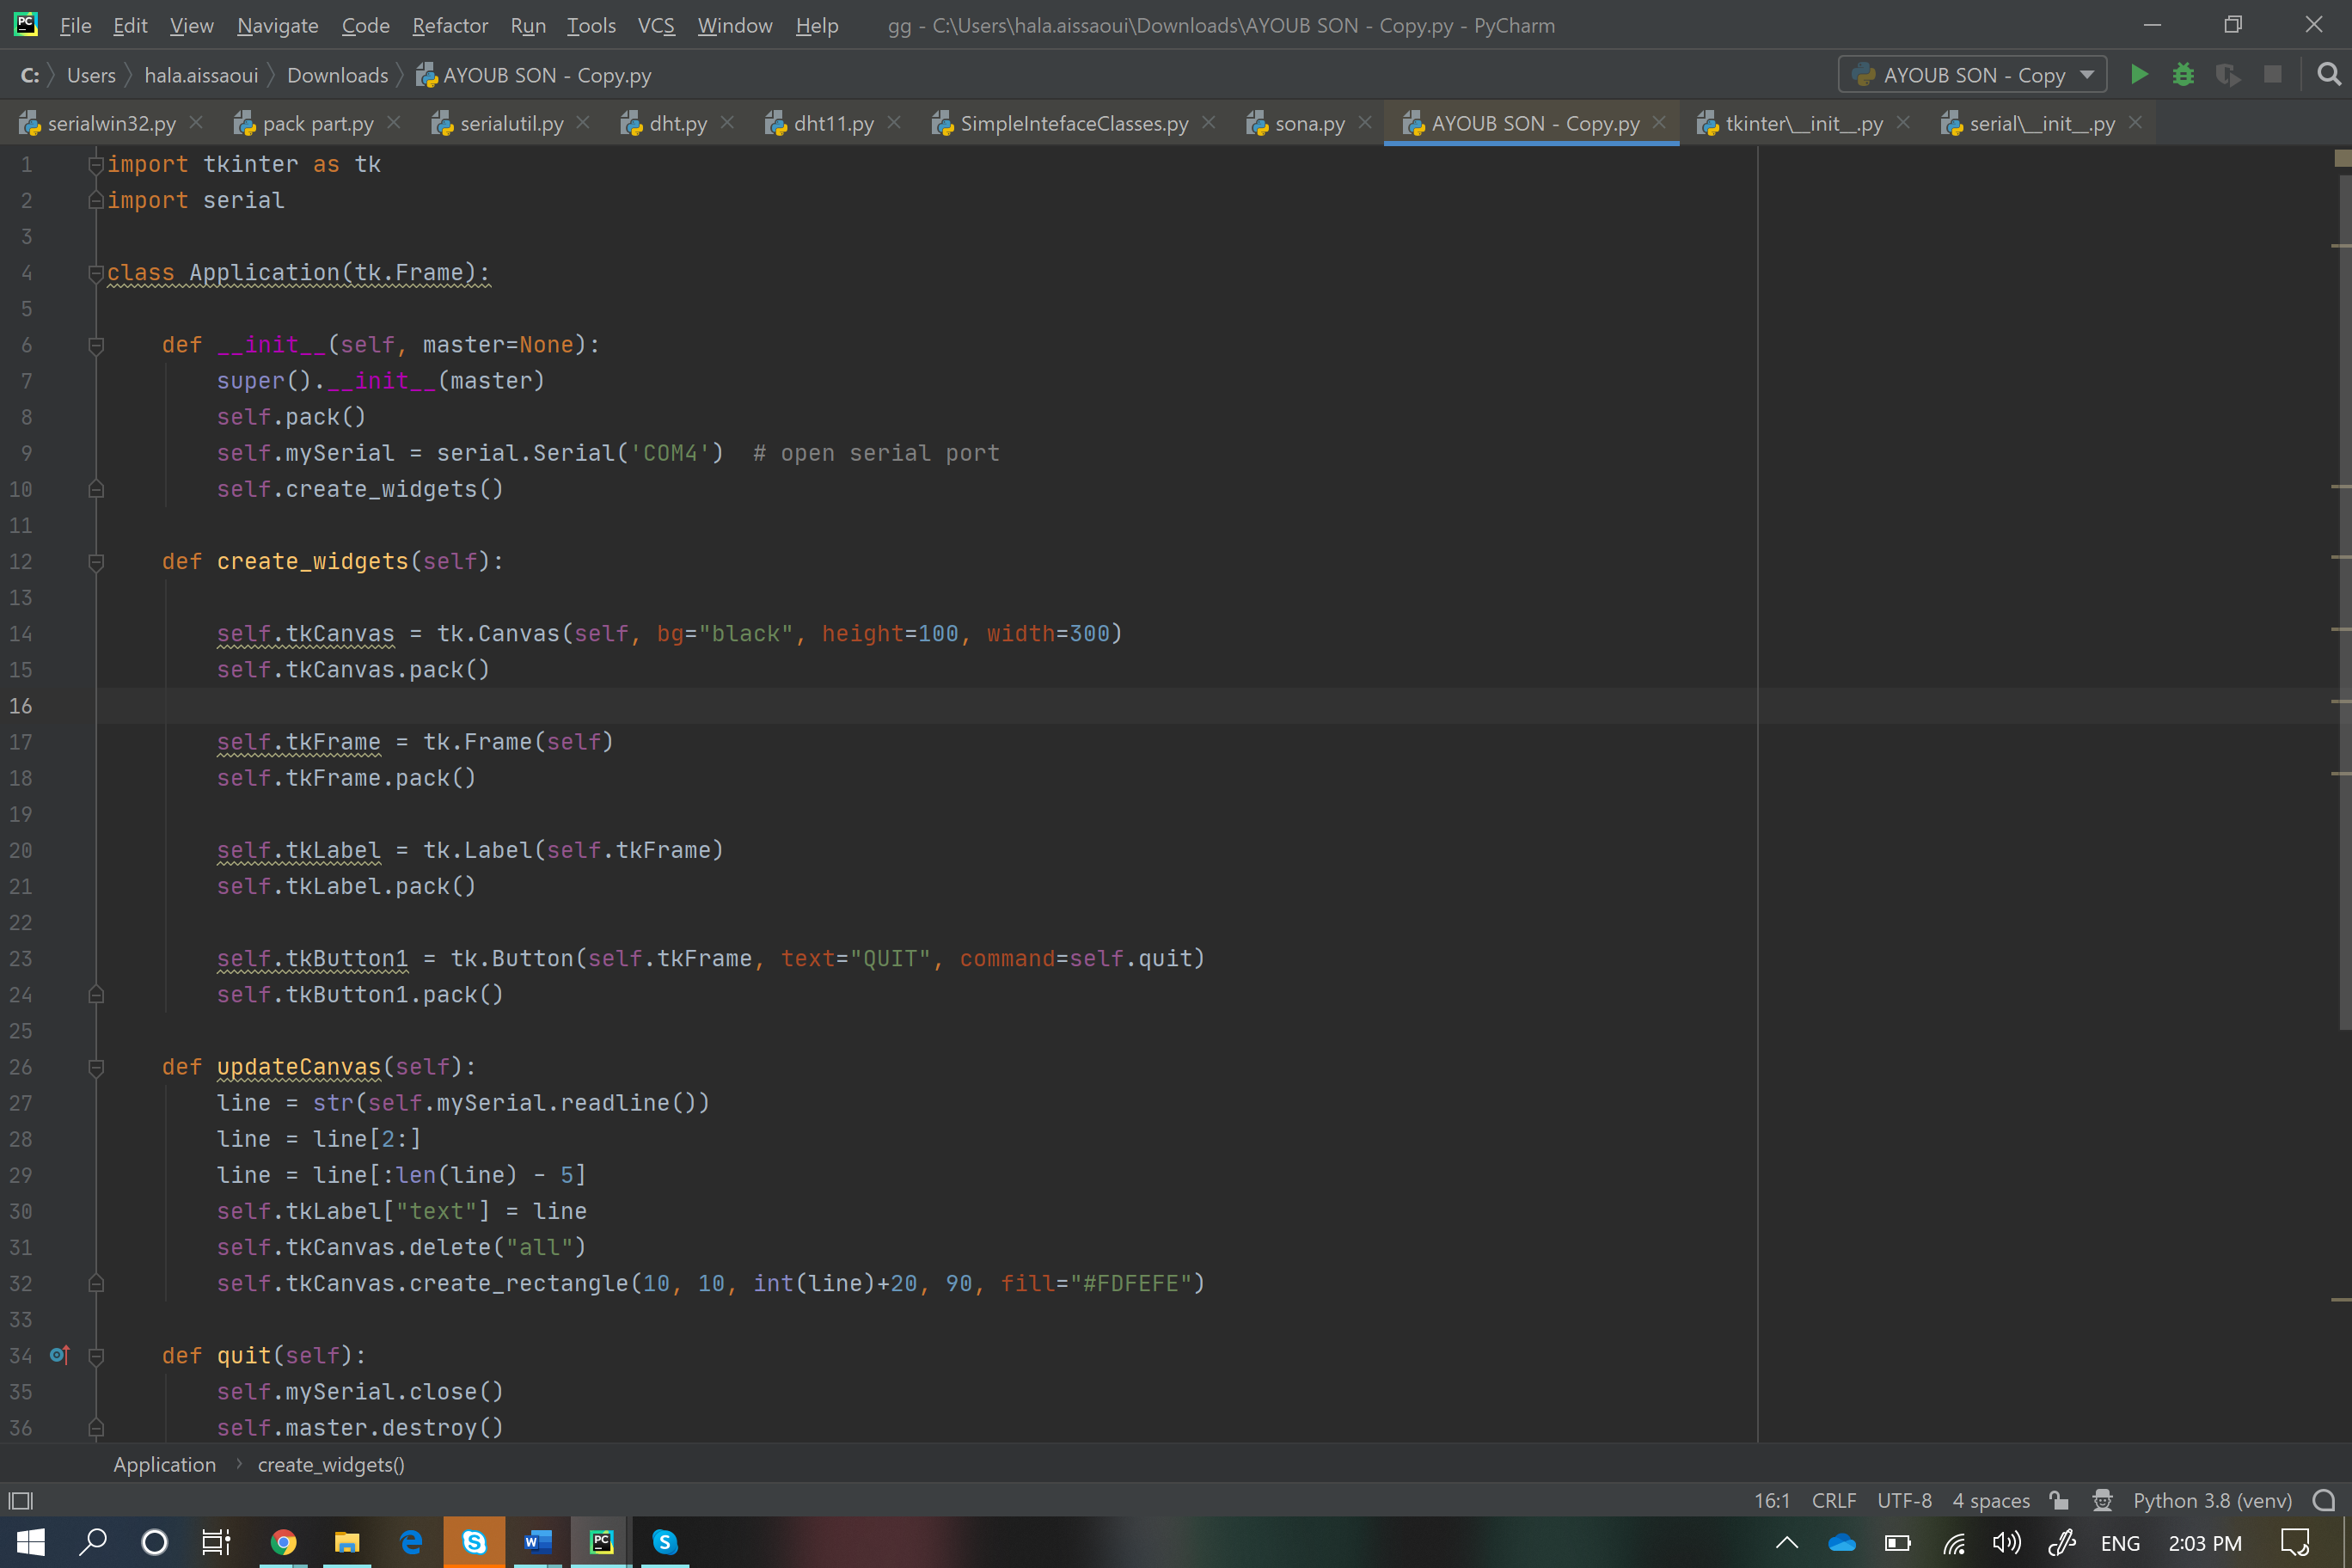Open the Refactor menu
This screenshot has height=1568, width=2352.
tap(449, 25)
